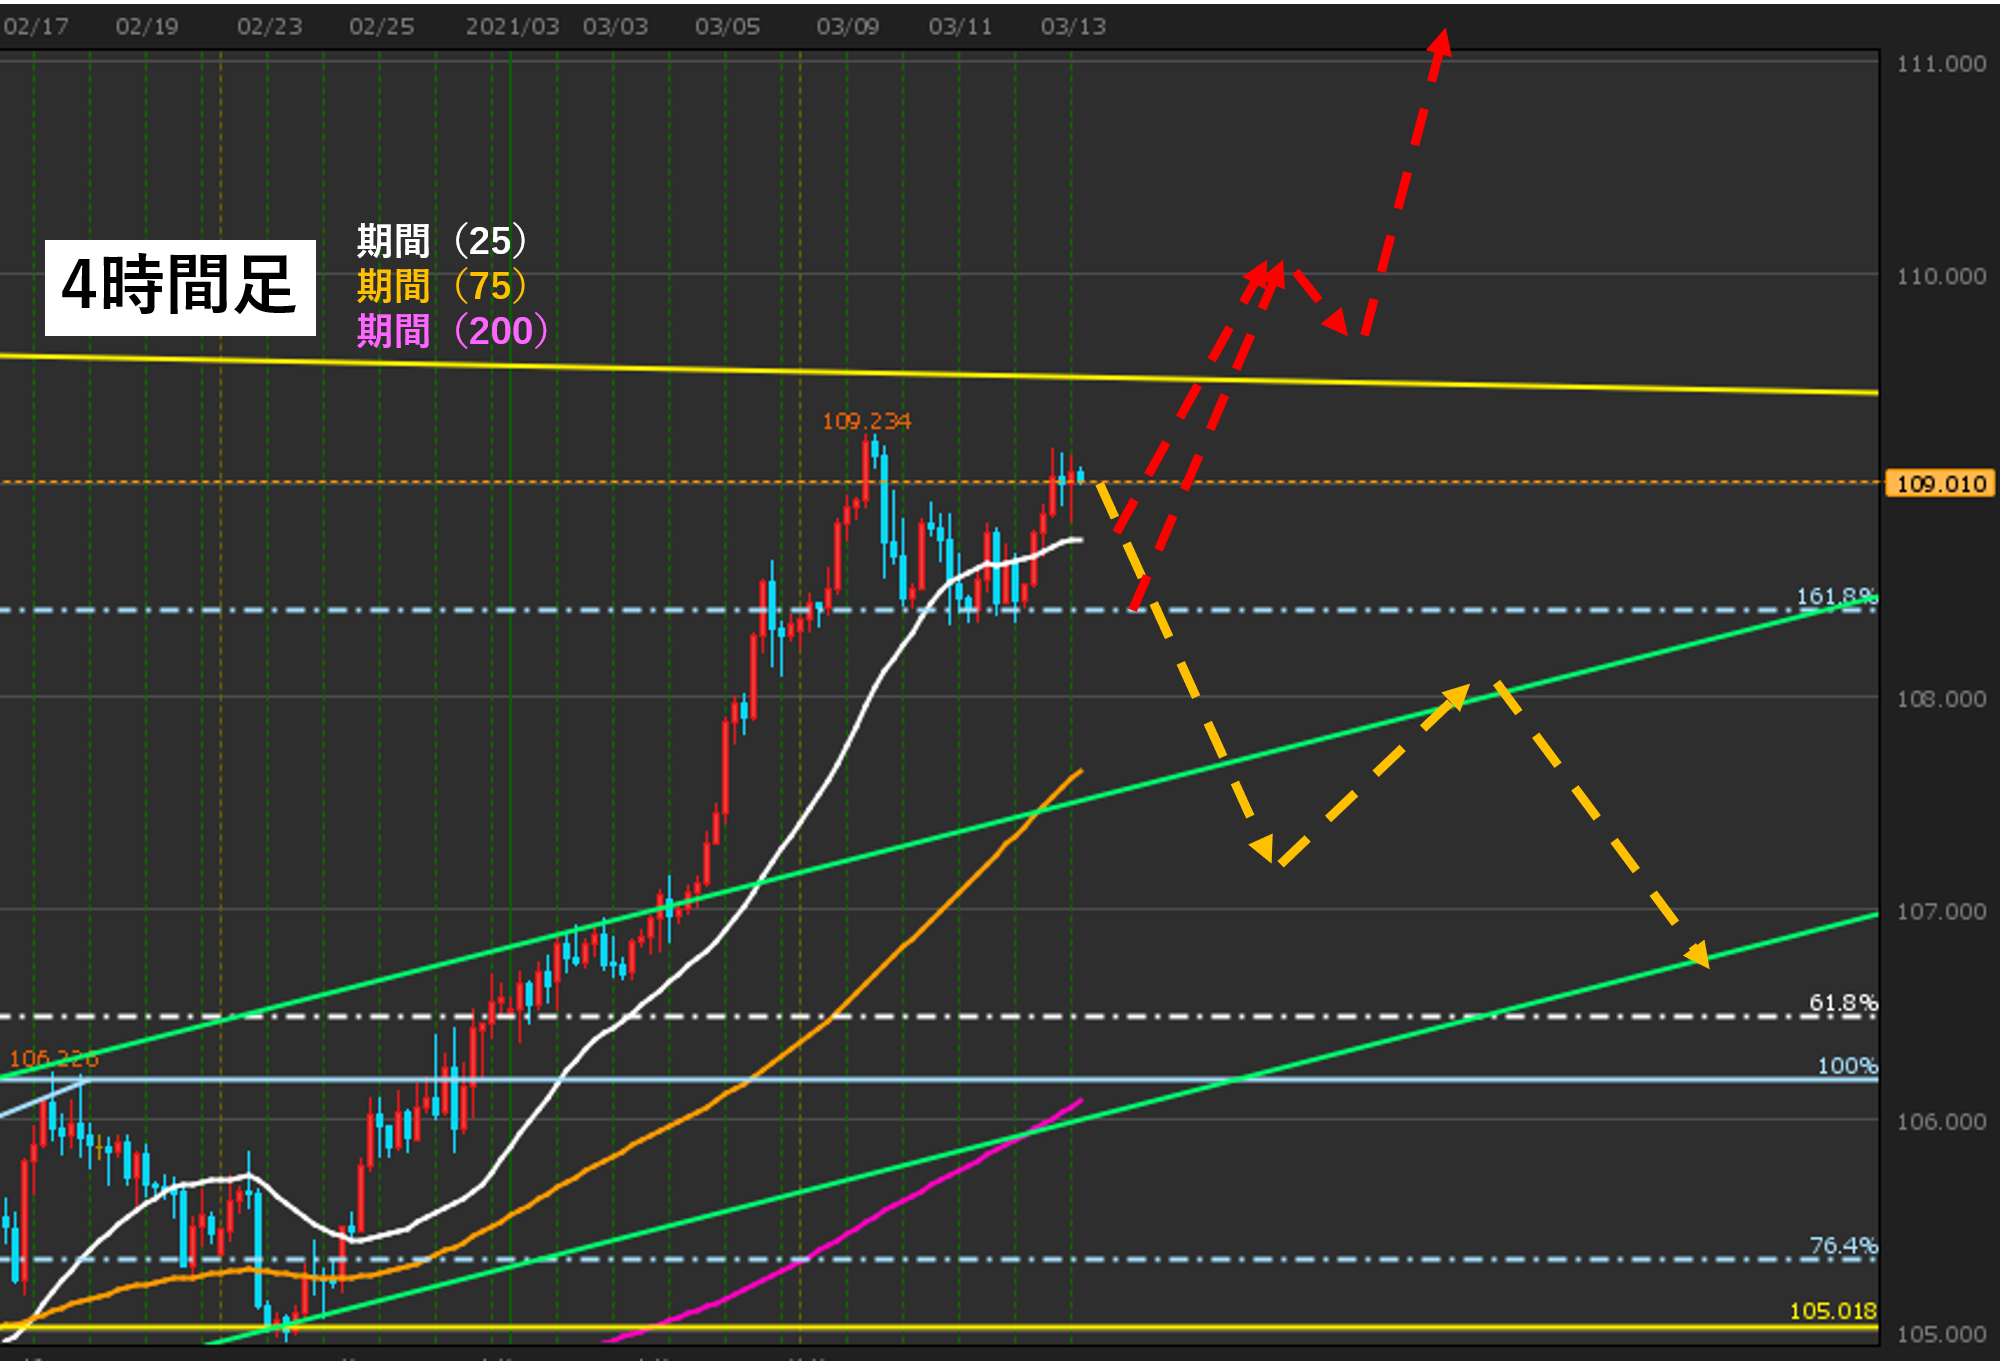
Task: Click the 61.8% Fibonacci level label
Action: [x=1842, y=1002]
